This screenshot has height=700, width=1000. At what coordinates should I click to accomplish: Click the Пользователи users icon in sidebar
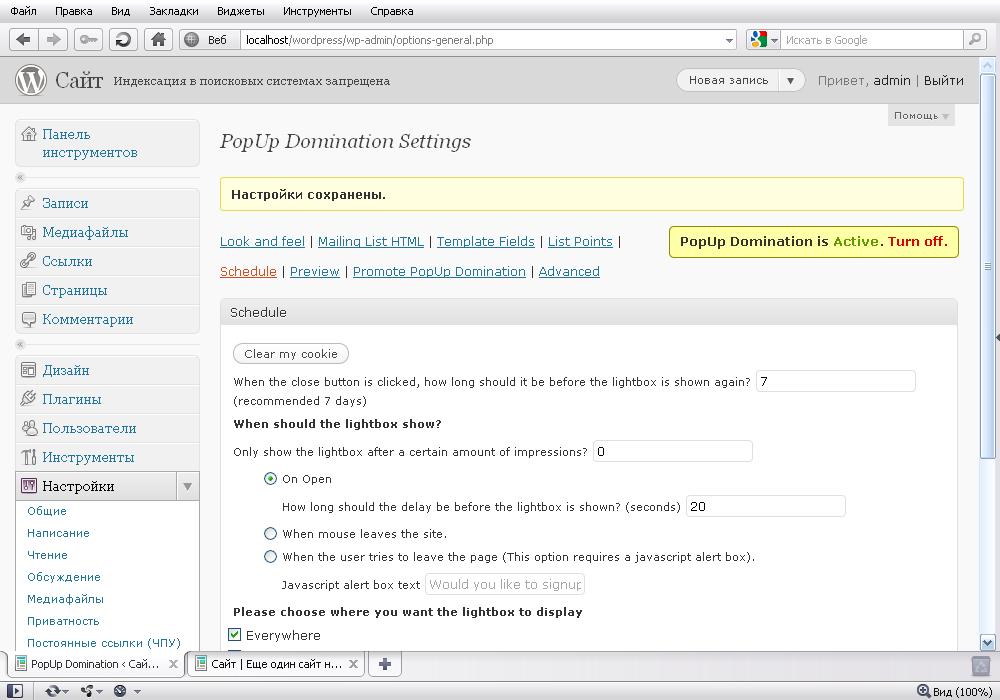29,428
